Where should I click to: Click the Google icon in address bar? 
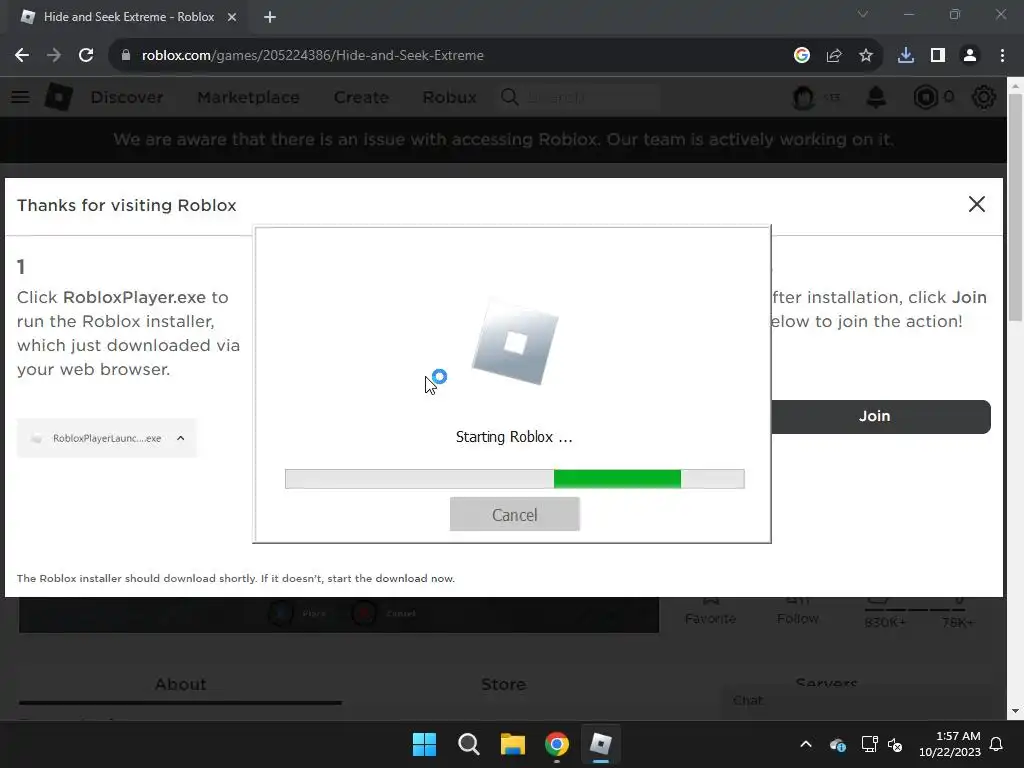tap(802, 56)
